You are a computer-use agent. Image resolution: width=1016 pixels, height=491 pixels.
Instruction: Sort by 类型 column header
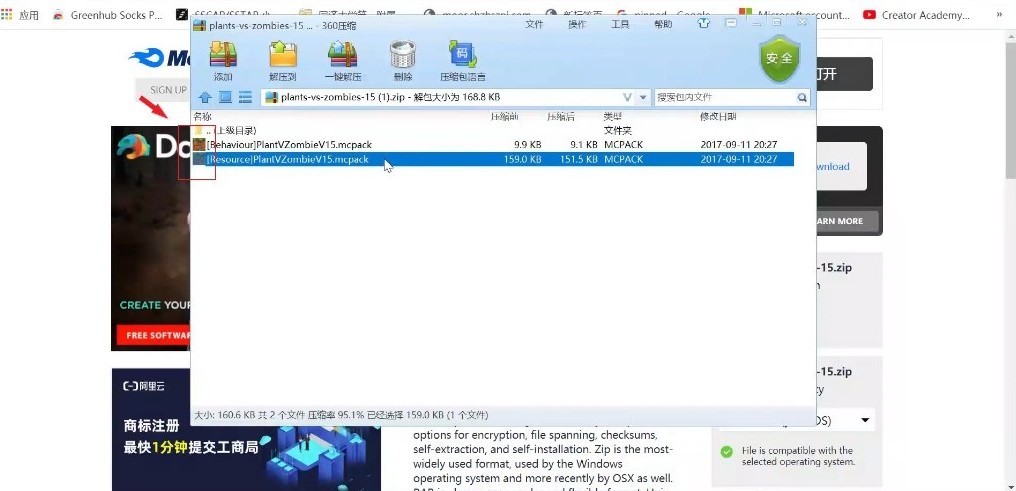pyautogui.click(x=613, y=117)
